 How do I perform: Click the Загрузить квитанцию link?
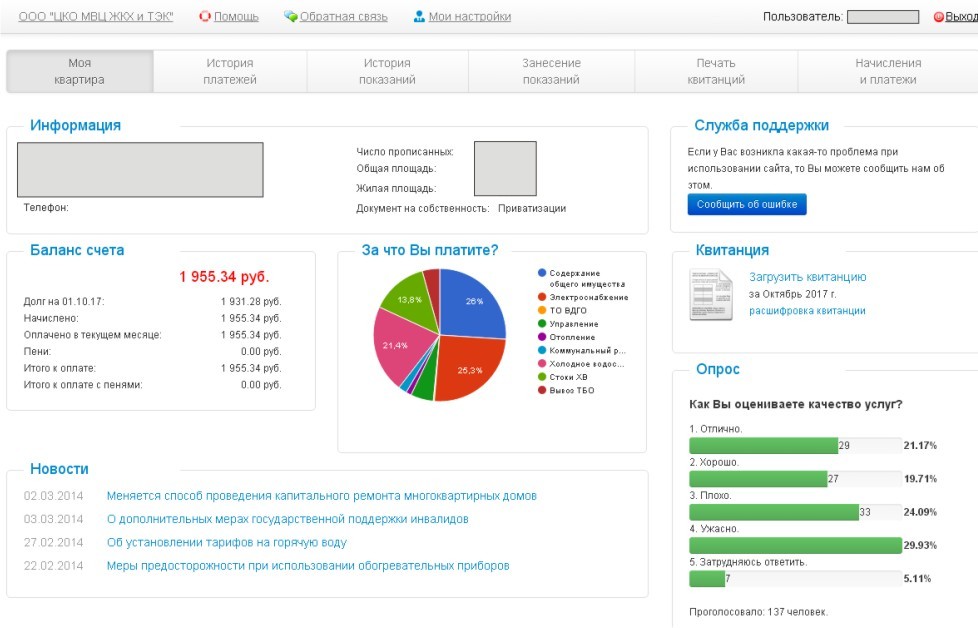(x=808, y=277)
